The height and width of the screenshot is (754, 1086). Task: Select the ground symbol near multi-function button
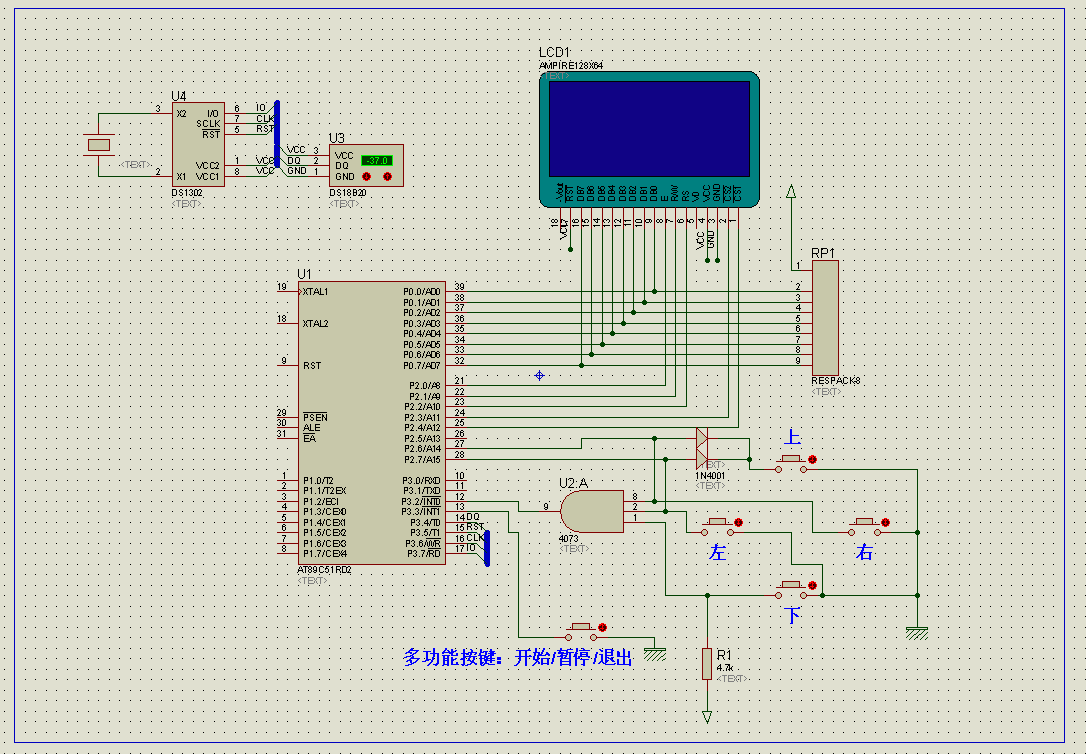pos(655,654)
